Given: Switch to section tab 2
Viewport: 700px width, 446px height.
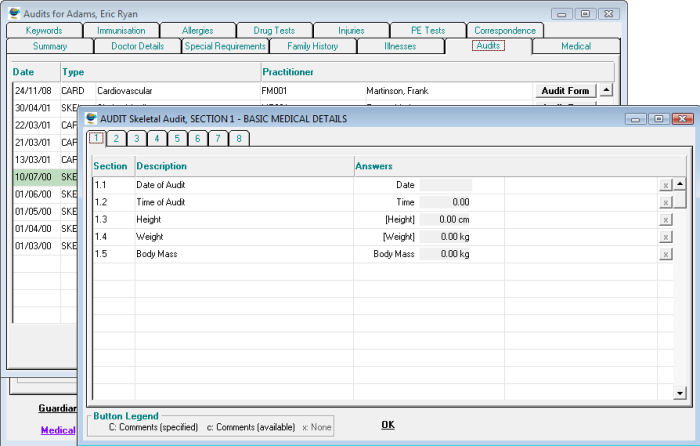Looking at the screenshot, I should (116, 138).
